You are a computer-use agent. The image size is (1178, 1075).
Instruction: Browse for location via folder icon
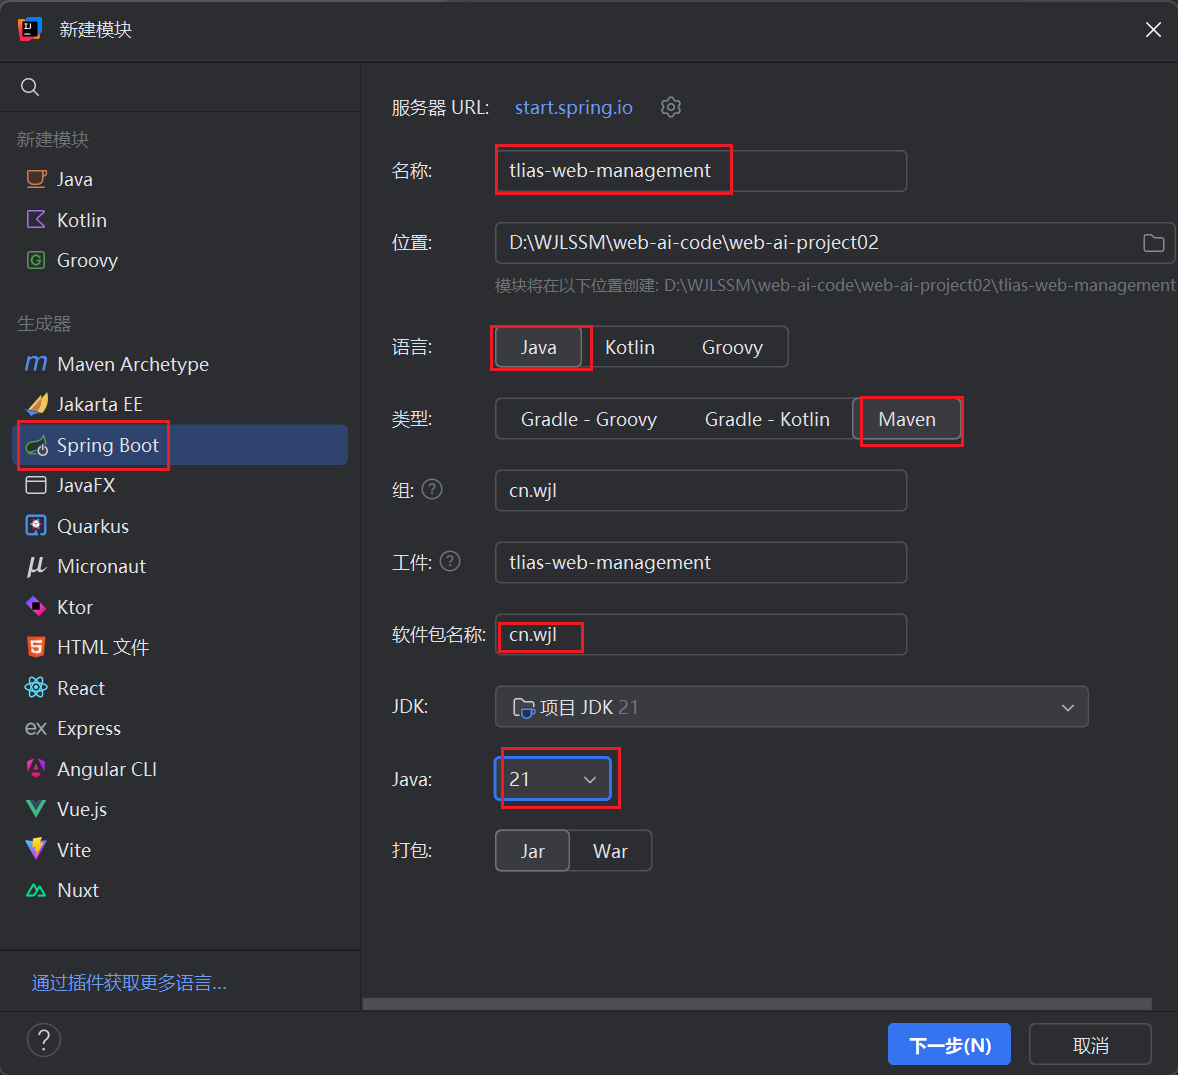pyautogui.click(x=1154, y=243)
